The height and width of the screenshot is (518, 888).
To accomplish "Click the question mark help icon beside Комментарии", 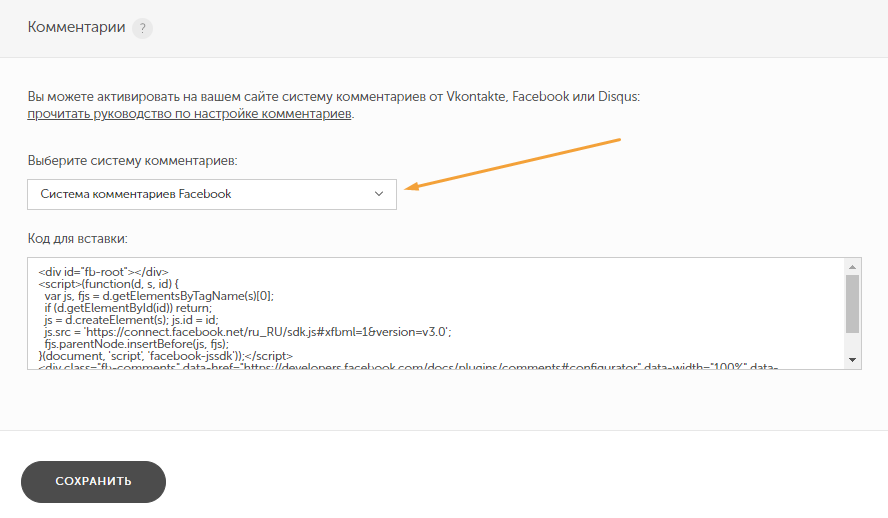I will pyautogui.click(x=143, y=28).
